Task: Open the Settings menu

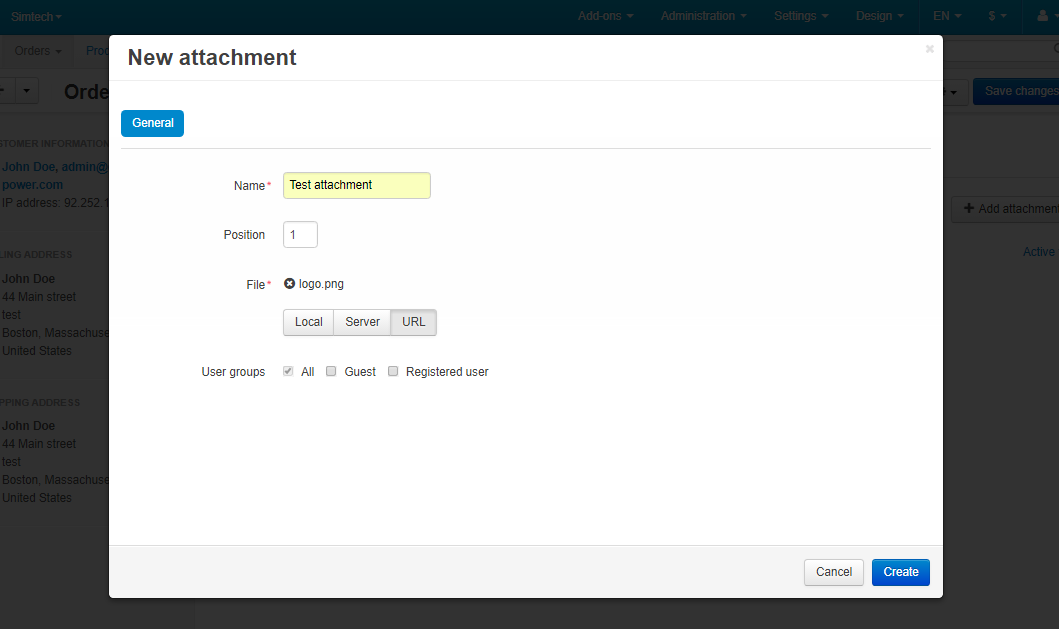Action: (801, 16)
